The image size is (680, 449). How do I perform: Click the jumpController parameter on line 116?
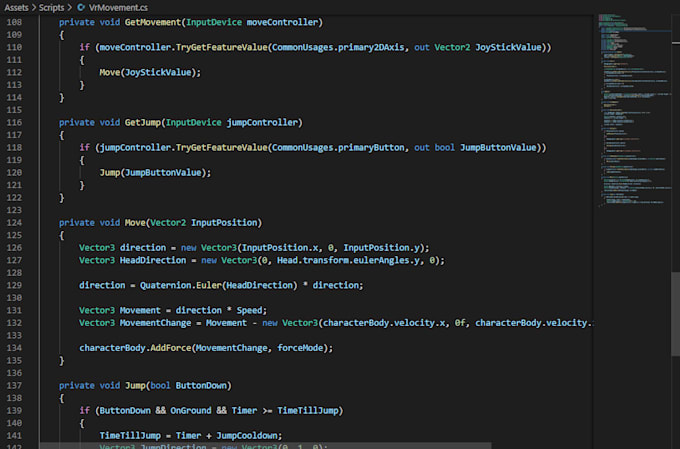(x=262, y=122)
